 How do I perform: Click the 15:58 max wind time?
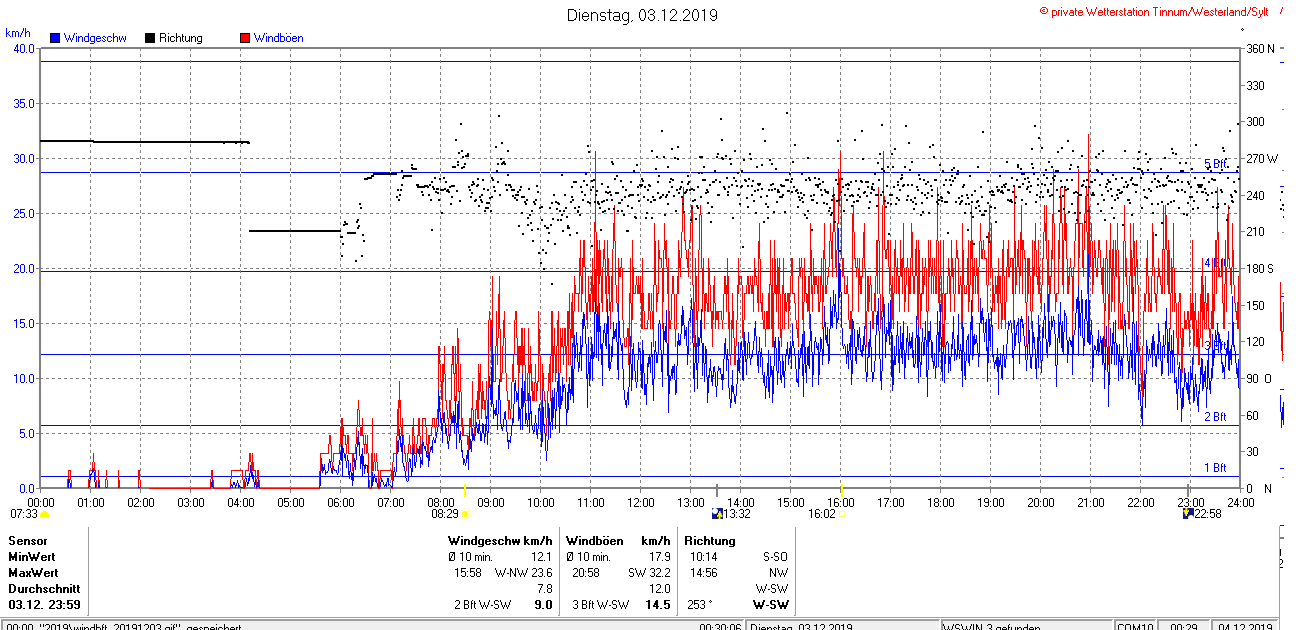468,573
